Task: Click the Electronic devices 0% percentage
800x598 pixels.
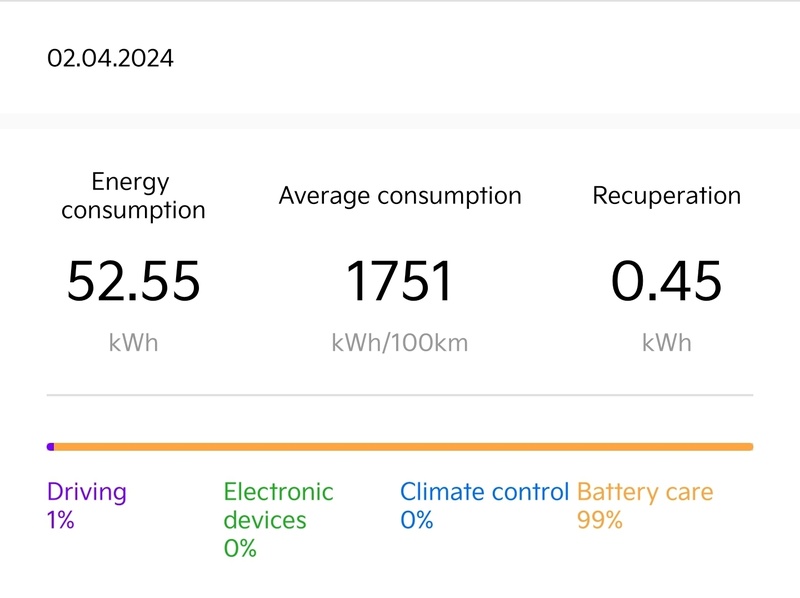Action: point(240,548)
